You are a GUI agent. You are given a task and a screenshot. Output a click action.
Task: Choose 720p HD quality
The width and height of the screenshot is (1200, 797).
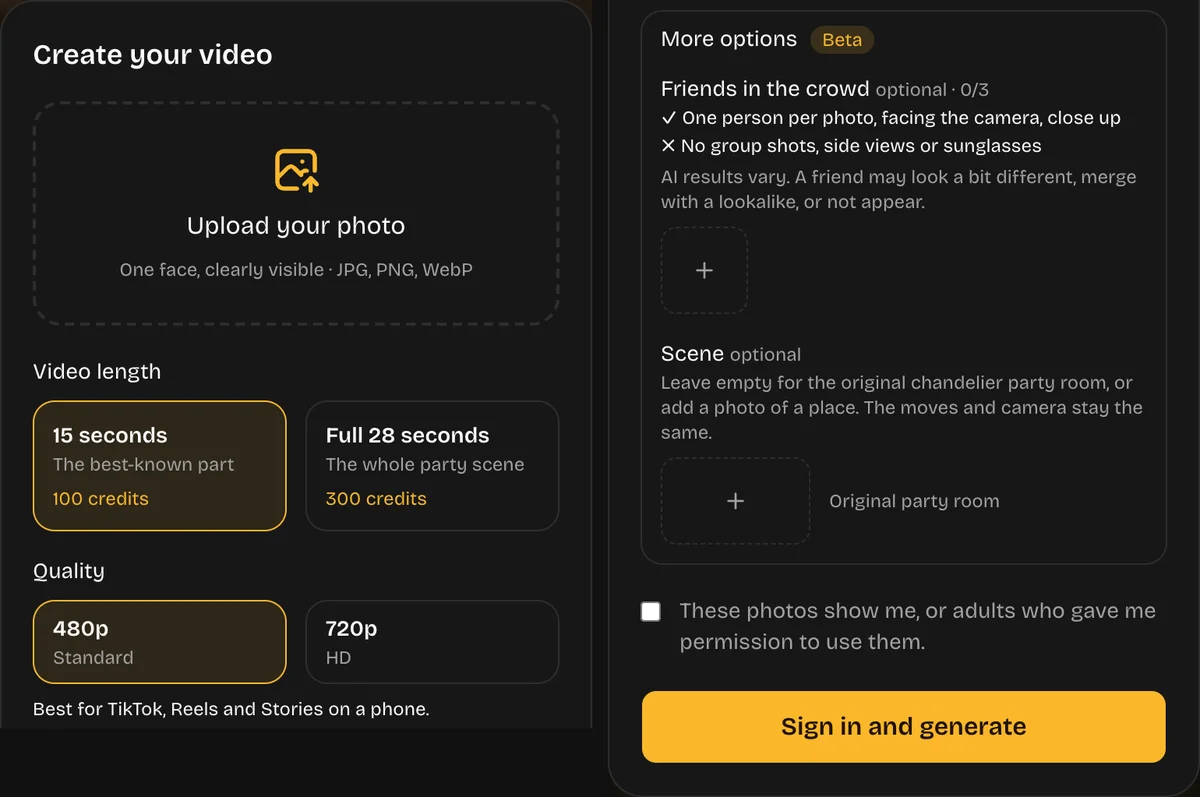click(432, 642)
